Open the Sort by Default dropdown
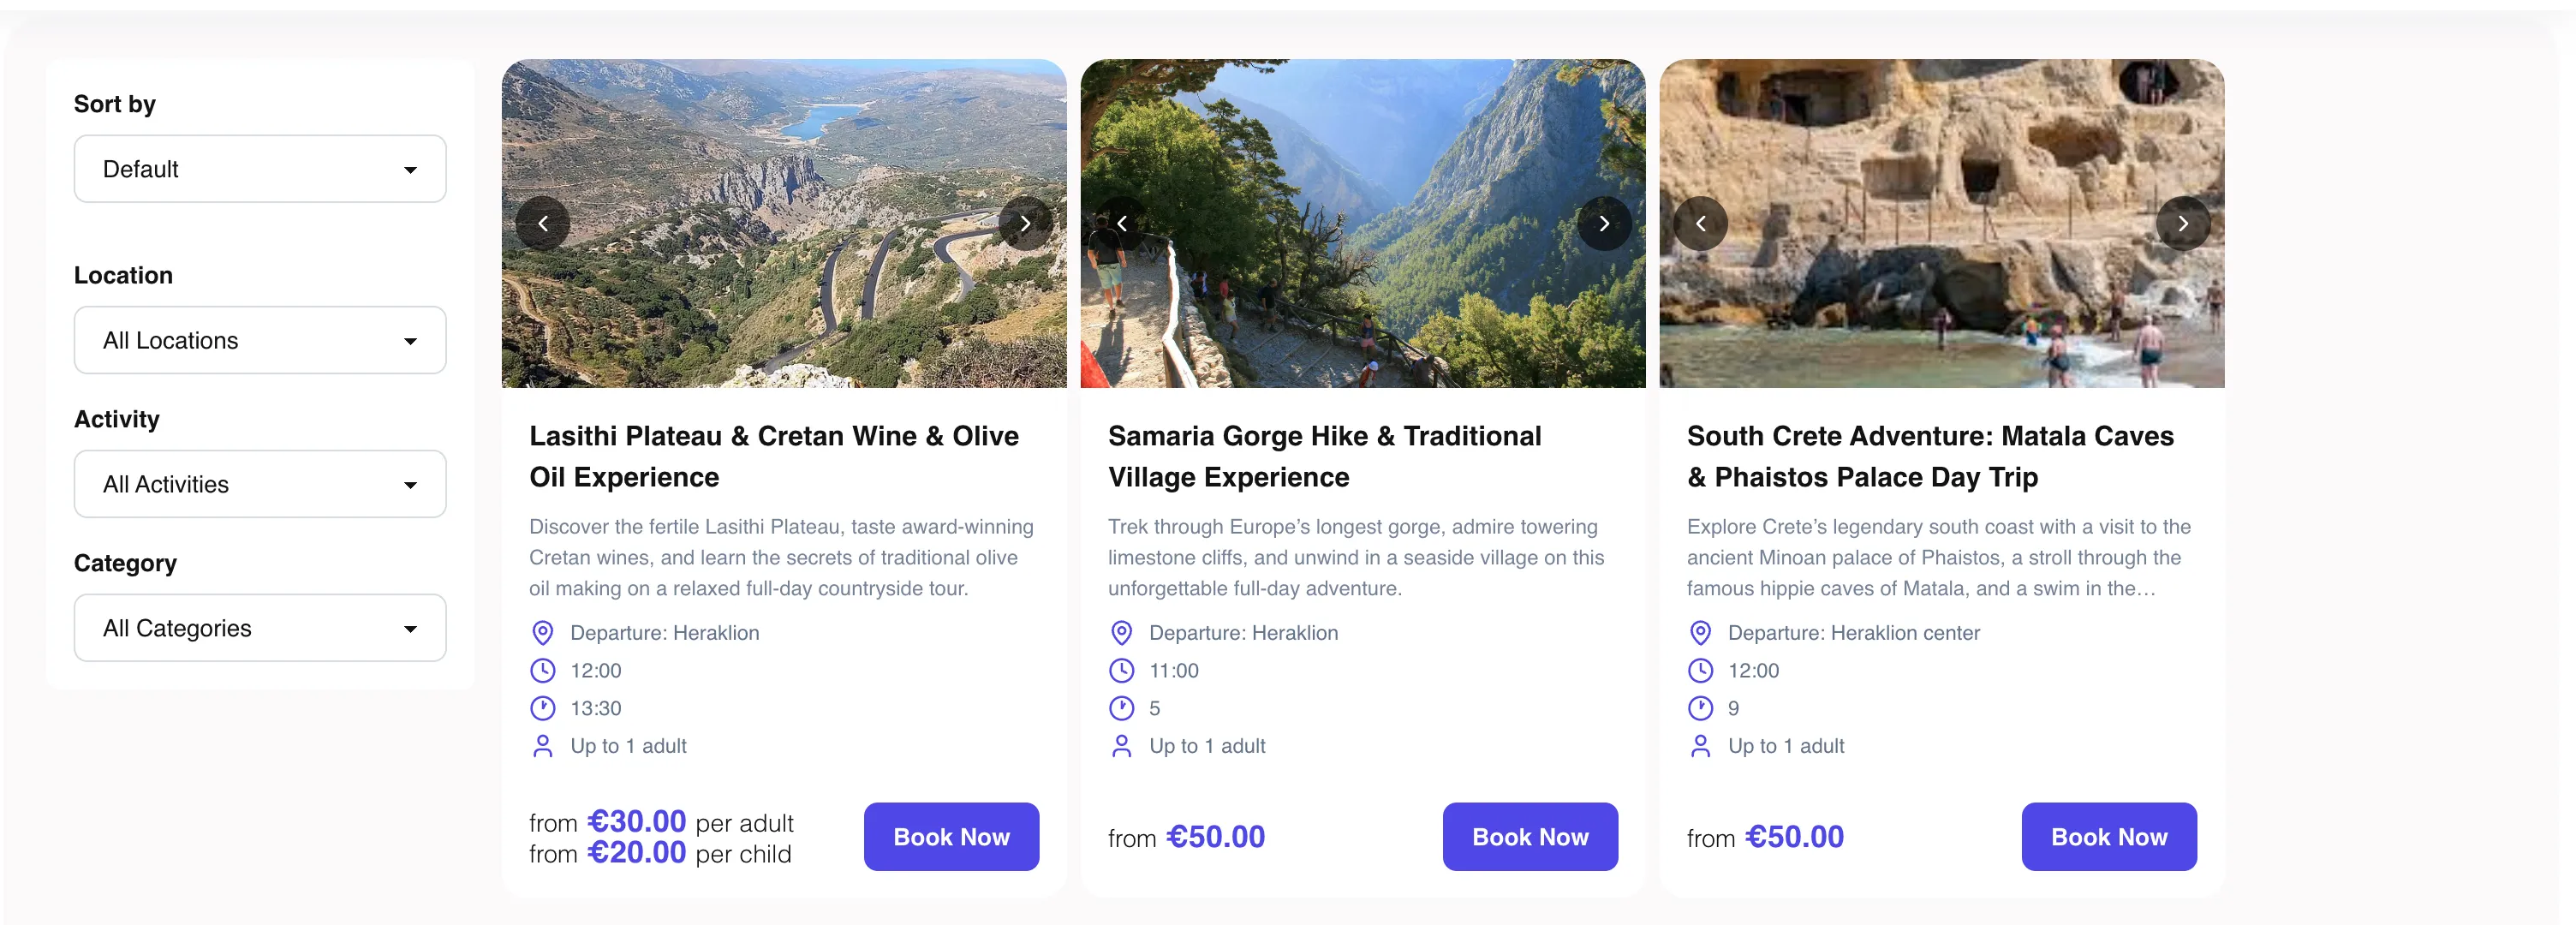 260,169
